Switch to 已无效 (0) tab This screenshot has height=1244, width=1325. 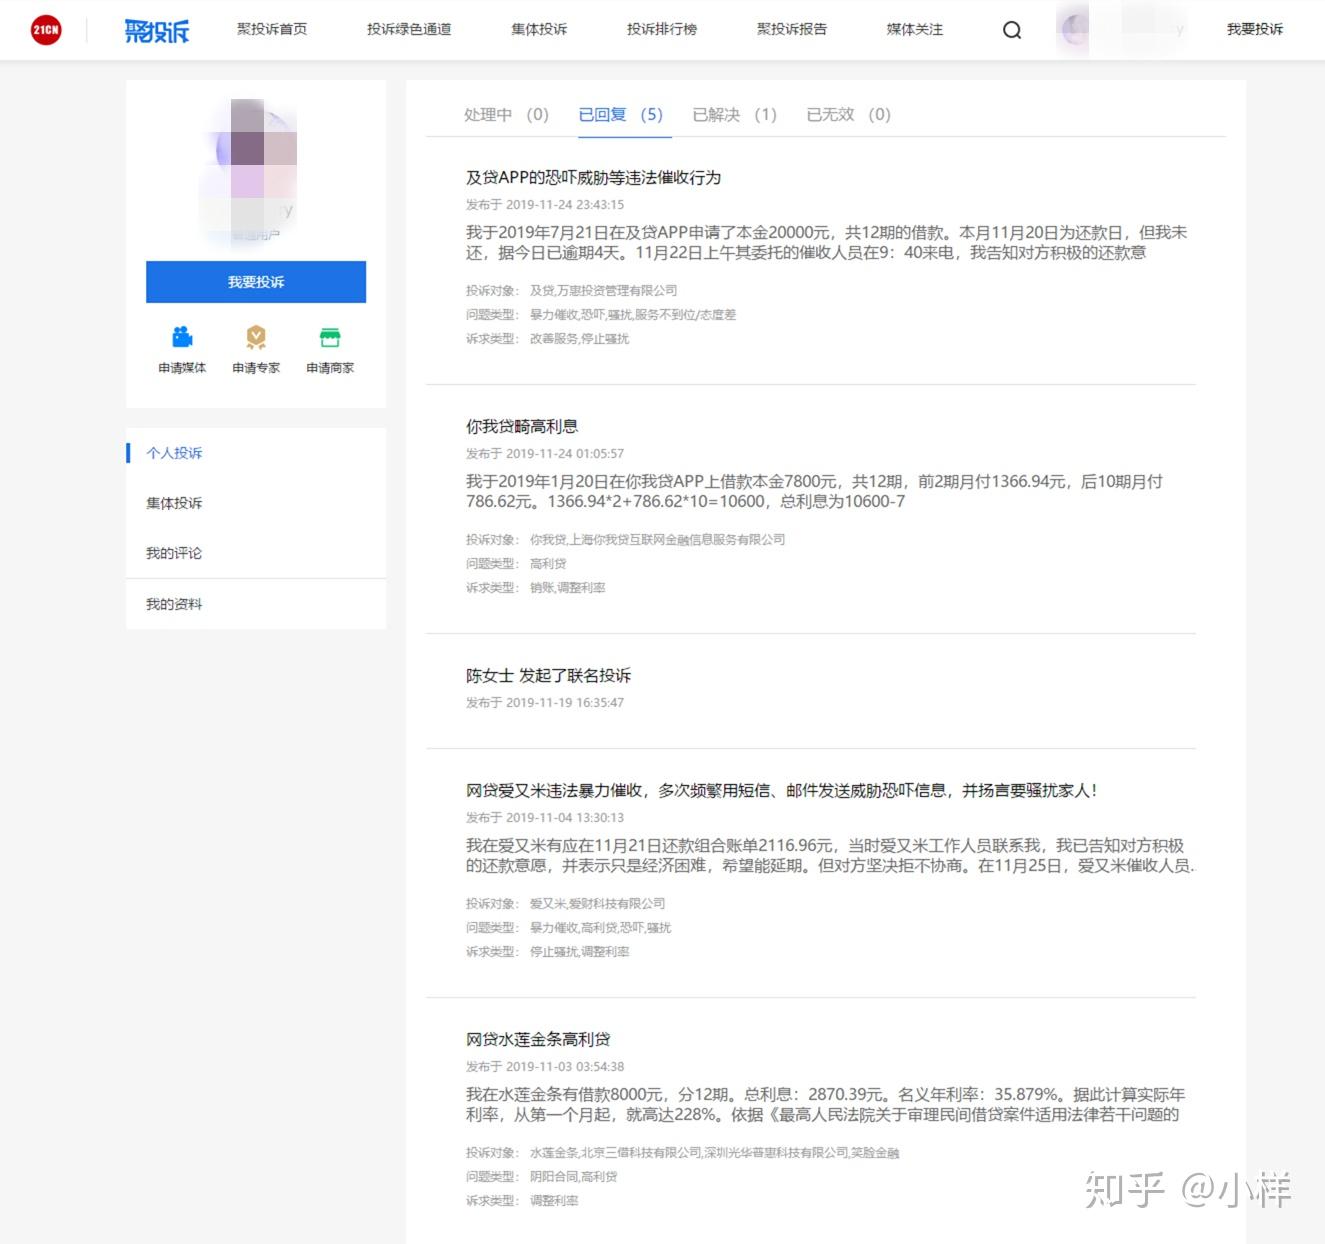coord(849,115)
